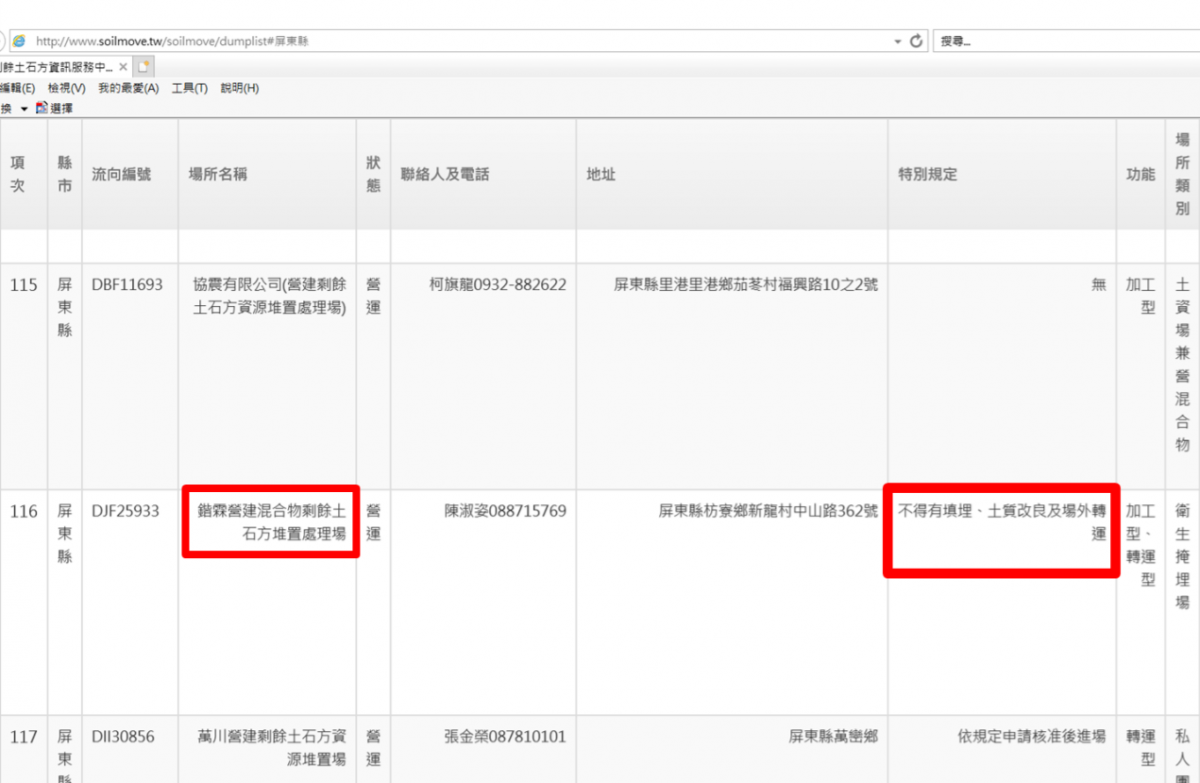
Task: Expand the address bar history dropdown arrow
Action: [x=898, y=42]
